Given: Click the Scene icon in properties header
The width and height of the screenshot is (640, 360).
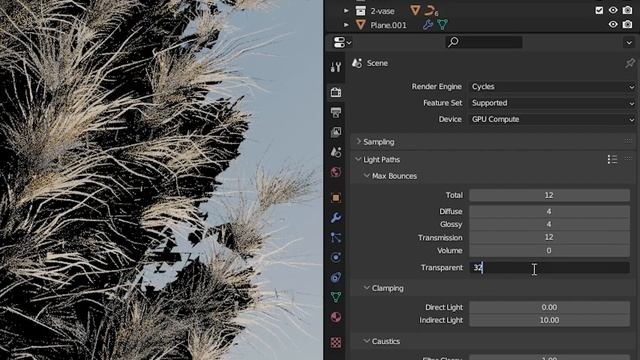Looking at the screenshot, I should (x=357, y=63).
